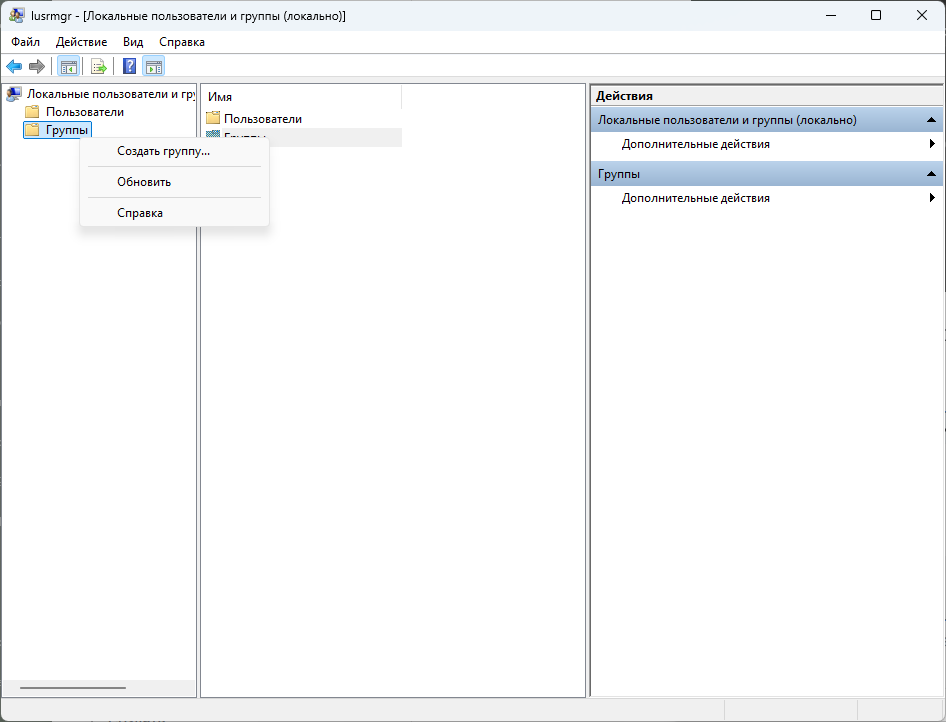Click the forward arrow toolbar icon

(x=37, y=66)
